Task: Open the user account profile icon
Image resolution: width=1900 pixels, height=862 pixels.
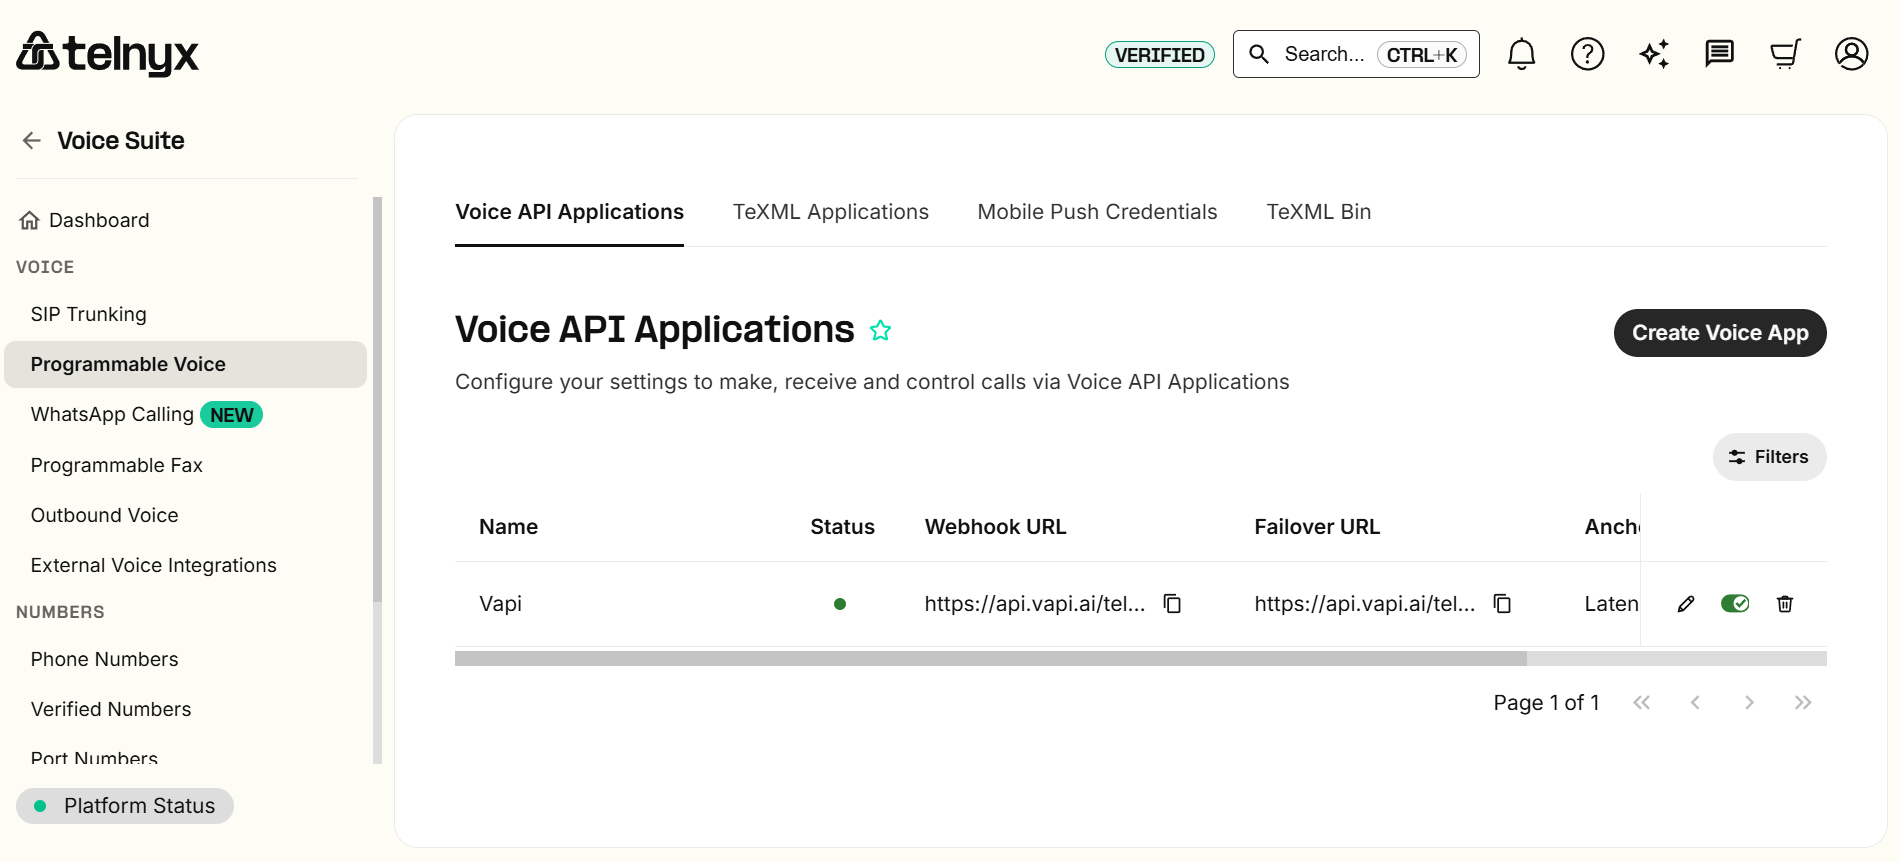Action: [x=1851, y=54]
